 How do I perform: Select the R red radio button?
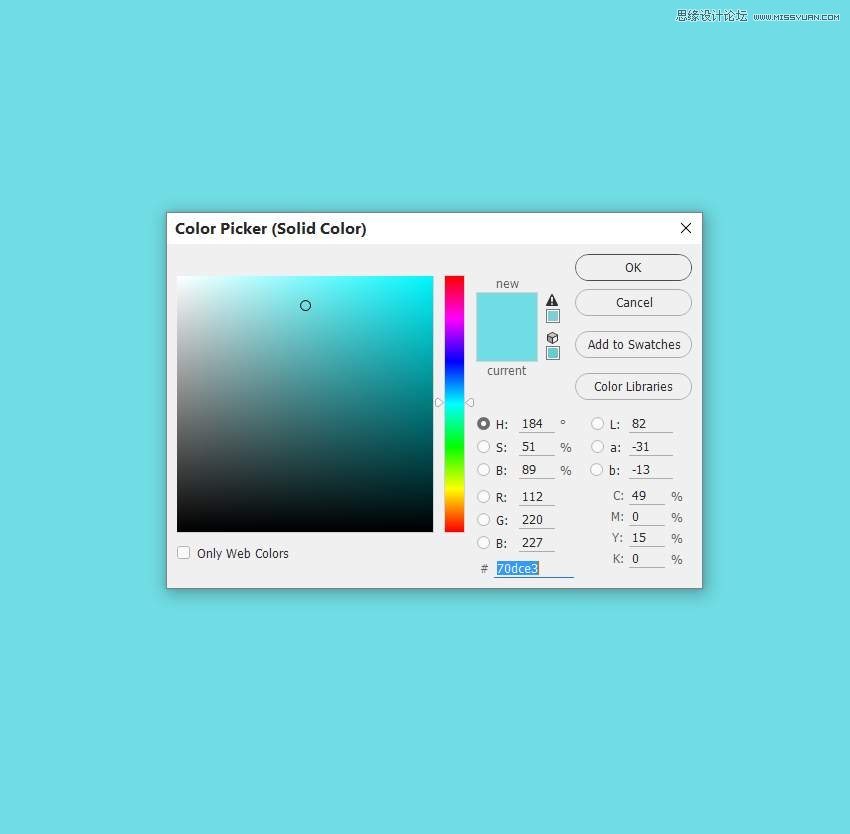tap(484, 497)
